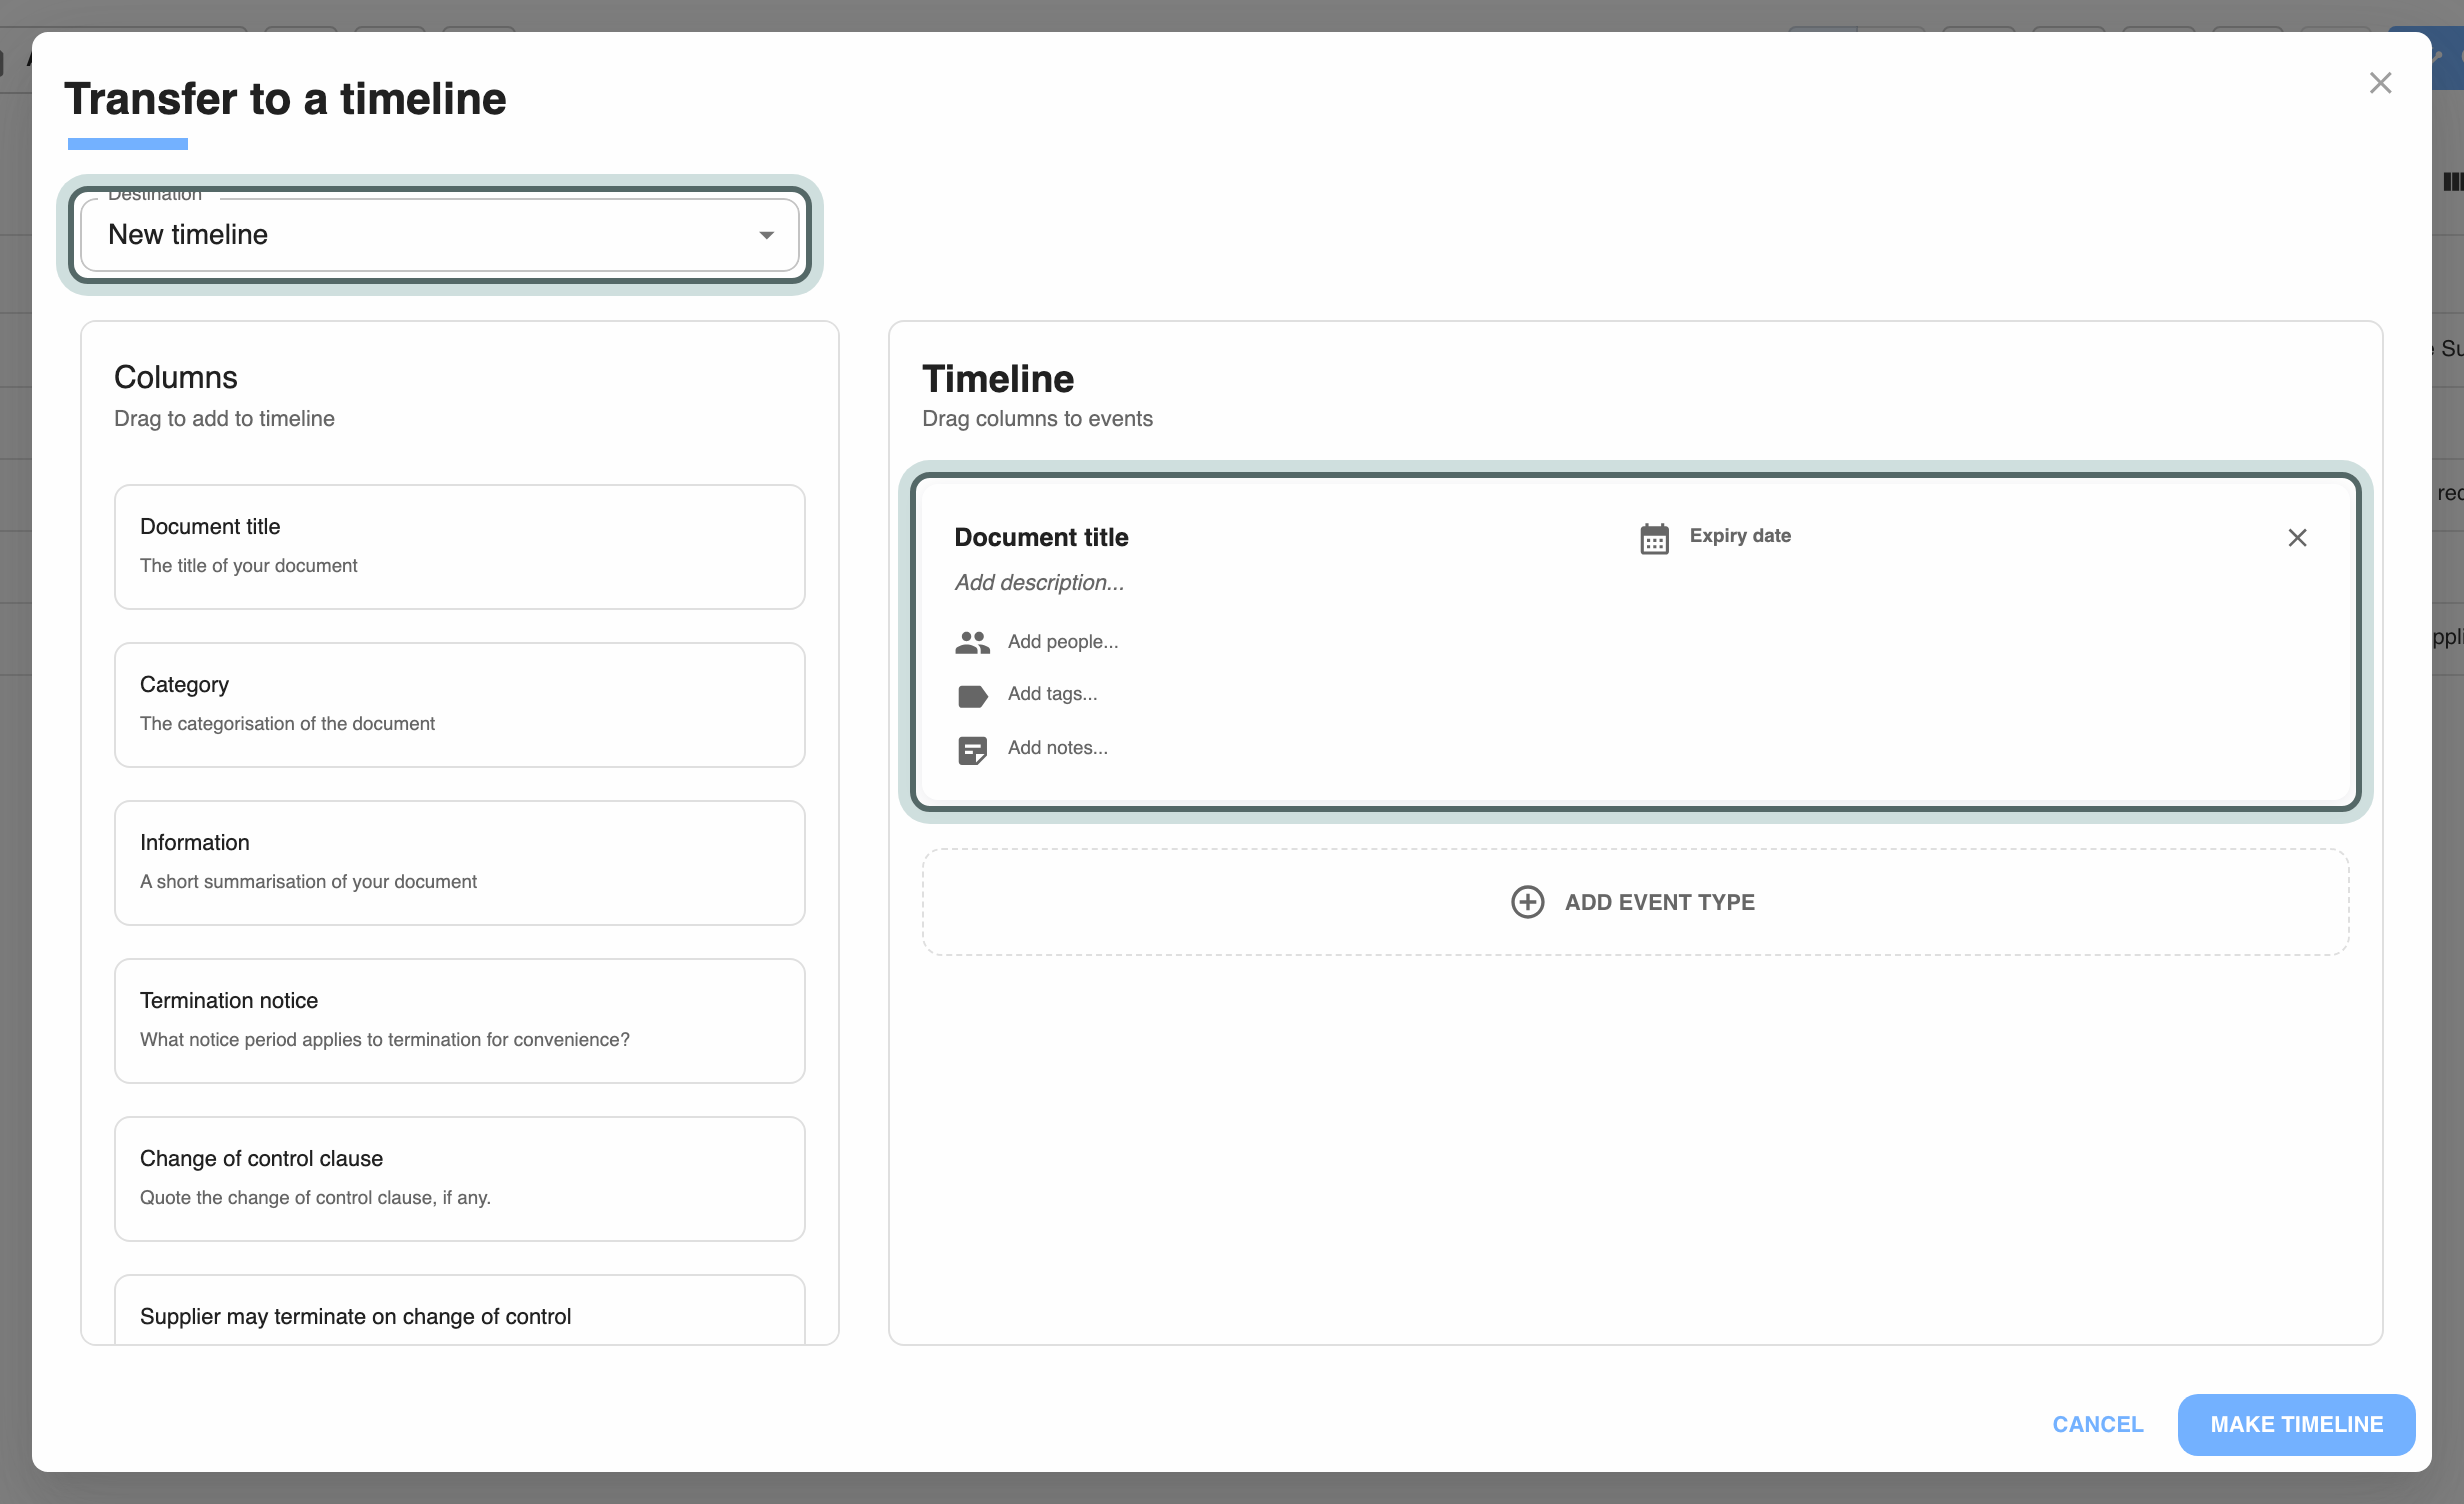Select the Document title column card
This screenshot has height=1504, width=2464.
click(460, 547)
